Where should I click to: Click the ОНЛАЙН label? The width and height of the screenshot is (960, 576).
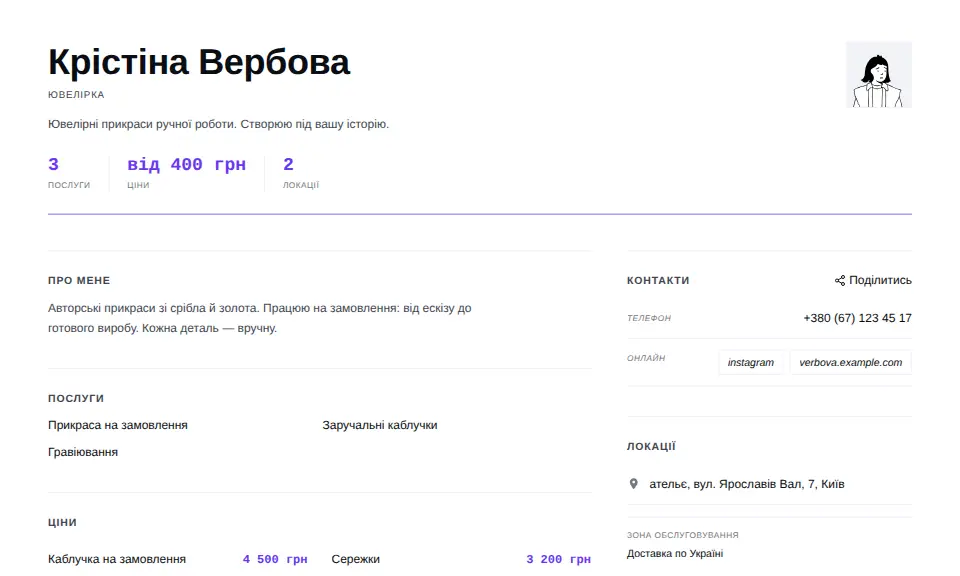coord(646,357)
